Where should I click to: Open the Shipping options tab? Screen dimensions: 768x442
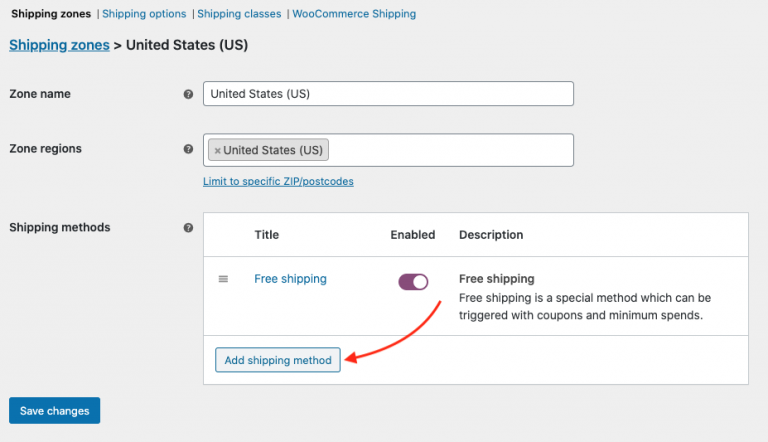tap(144, 14)
